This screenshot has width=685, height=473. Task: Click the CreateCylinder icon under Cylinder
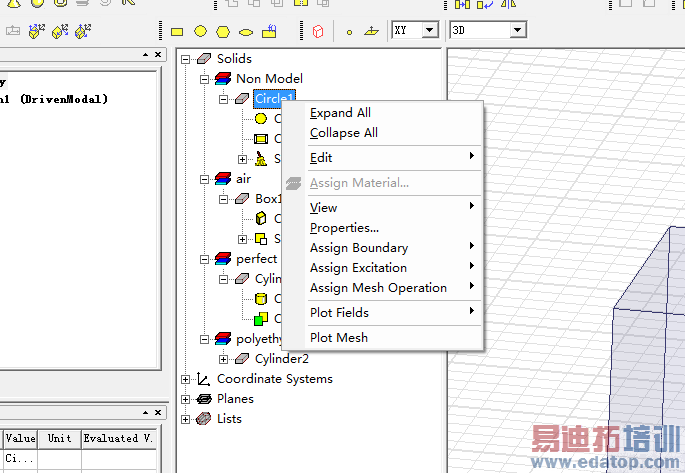click(261, 299)
